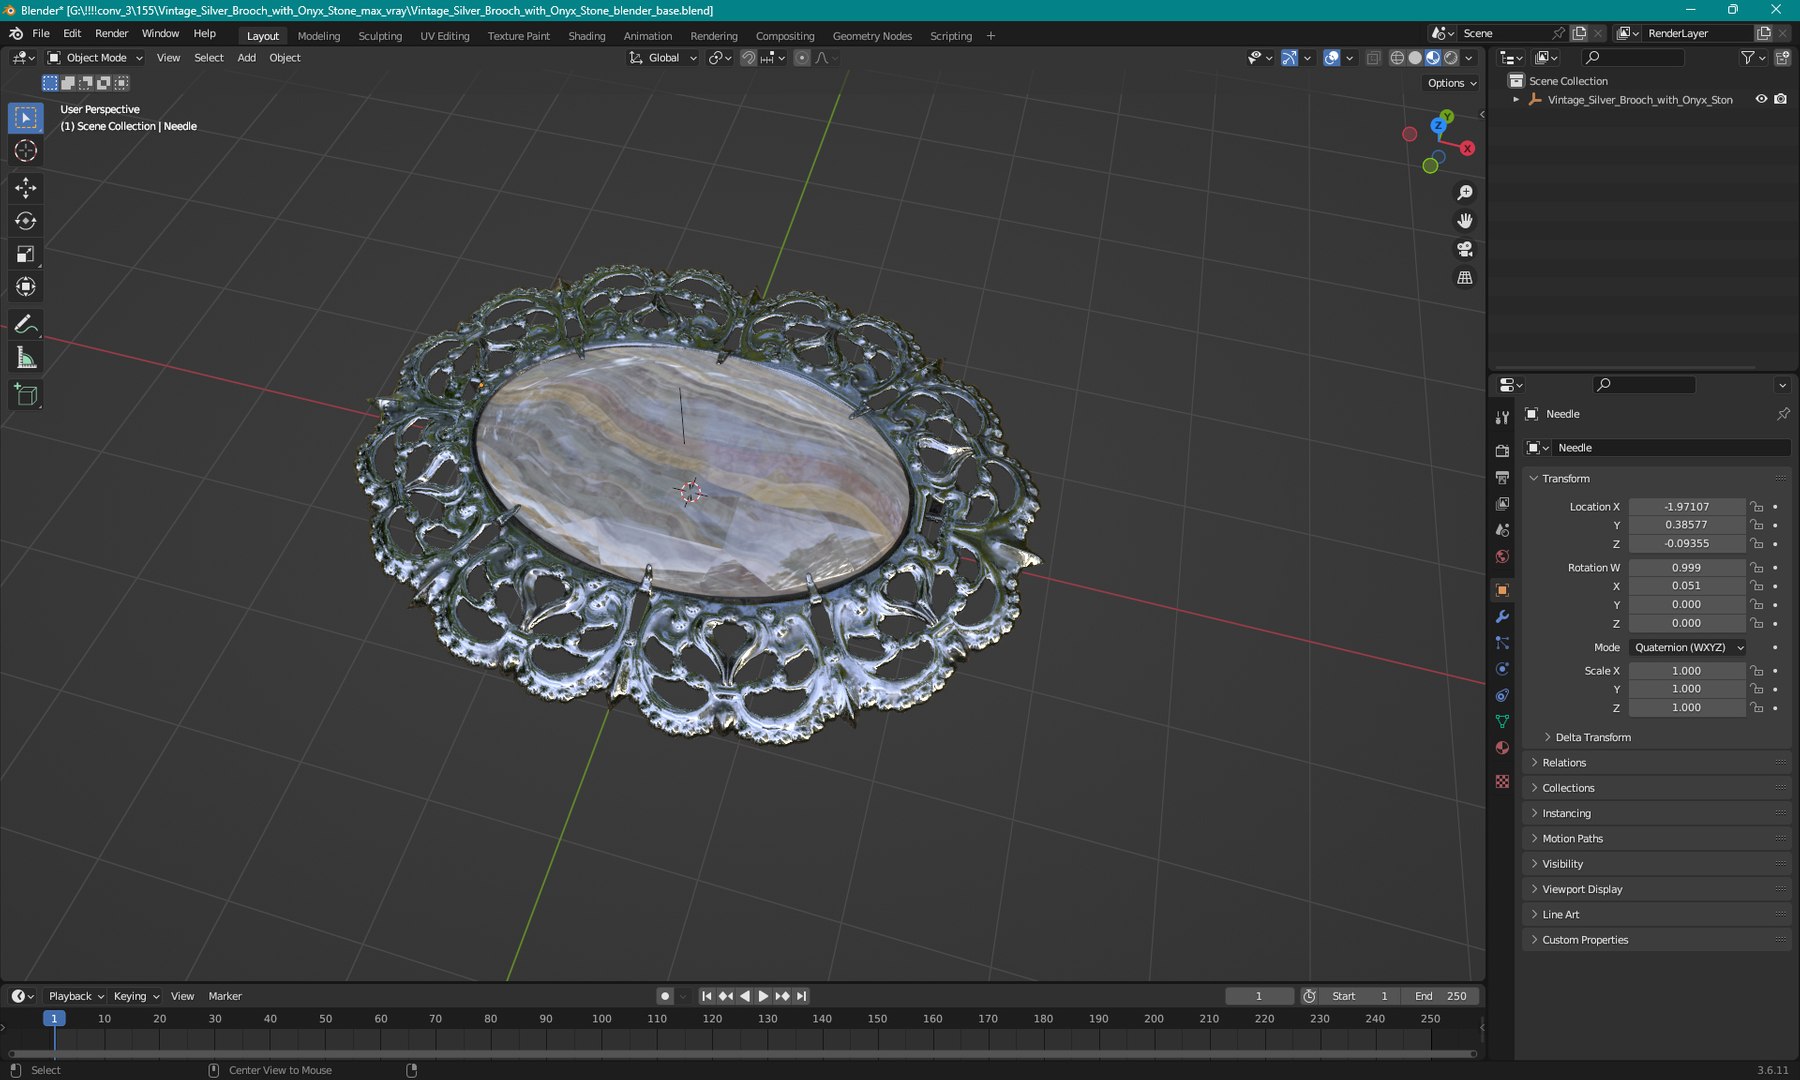1800x1080 pixels.
Task: Jump to the last frame
Action: 801,996
